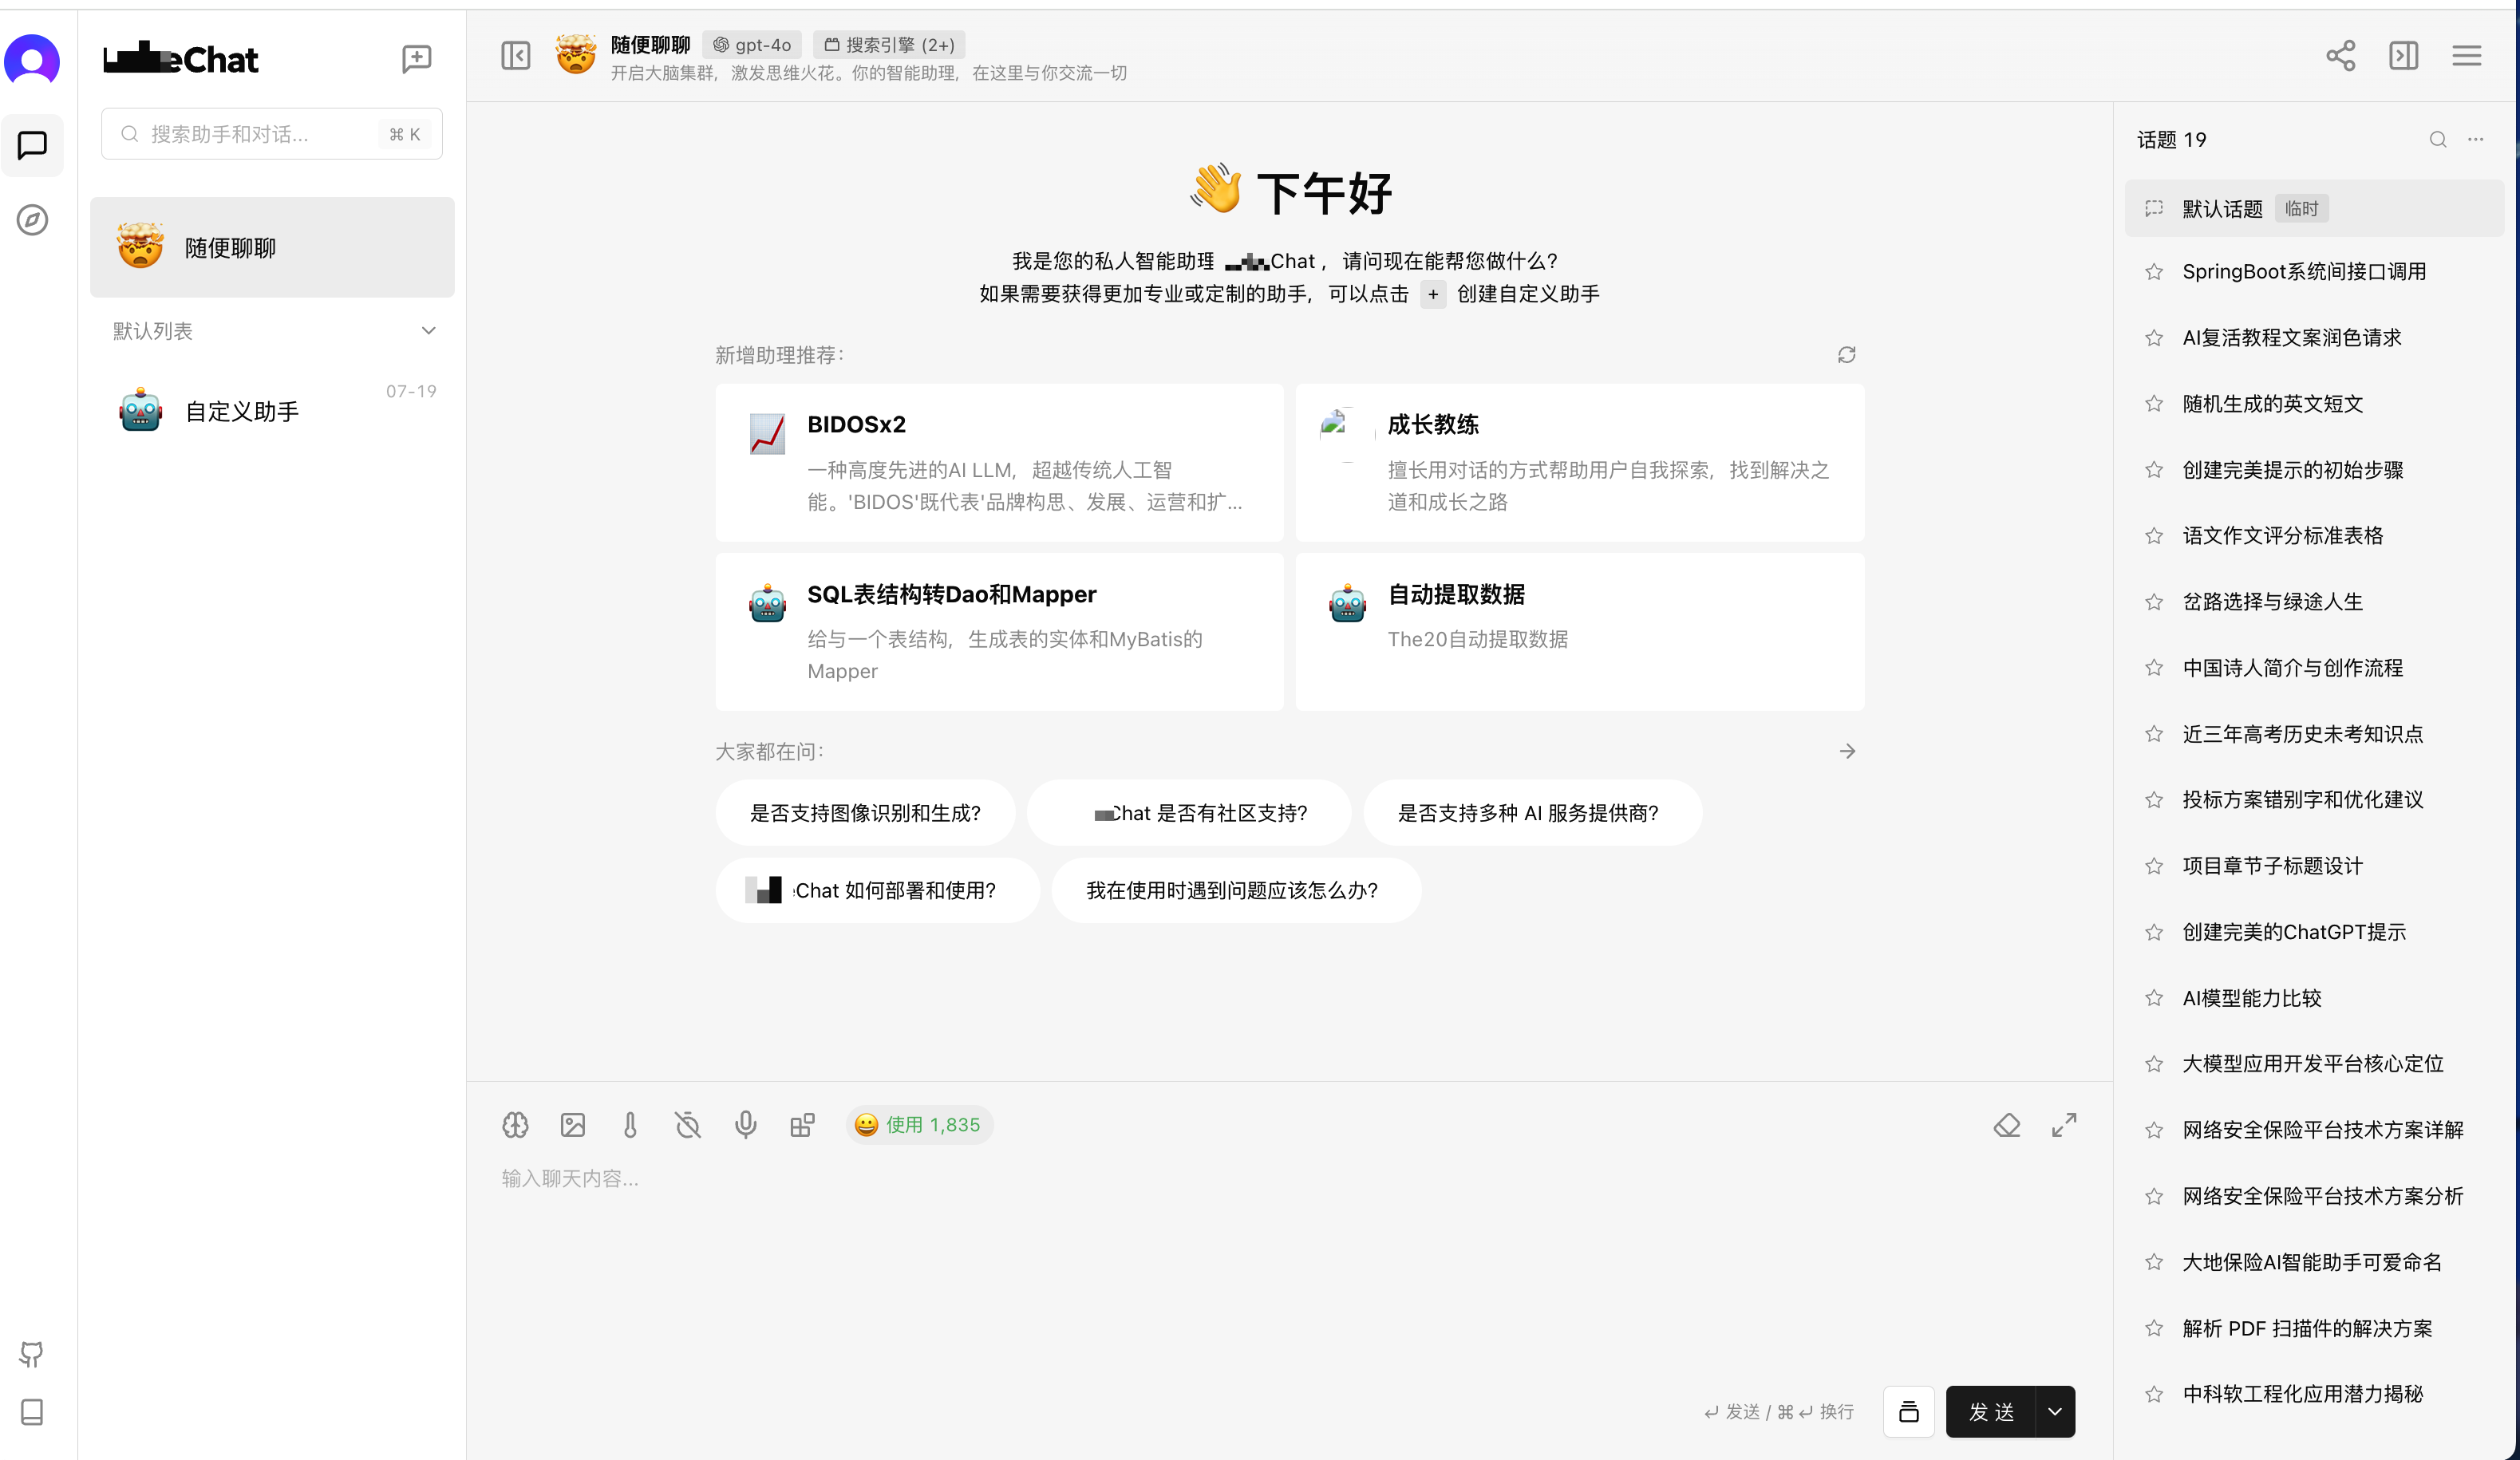
Task: Focus the 搜索助手和对话 search field
Action: click(x=260, y=134)
